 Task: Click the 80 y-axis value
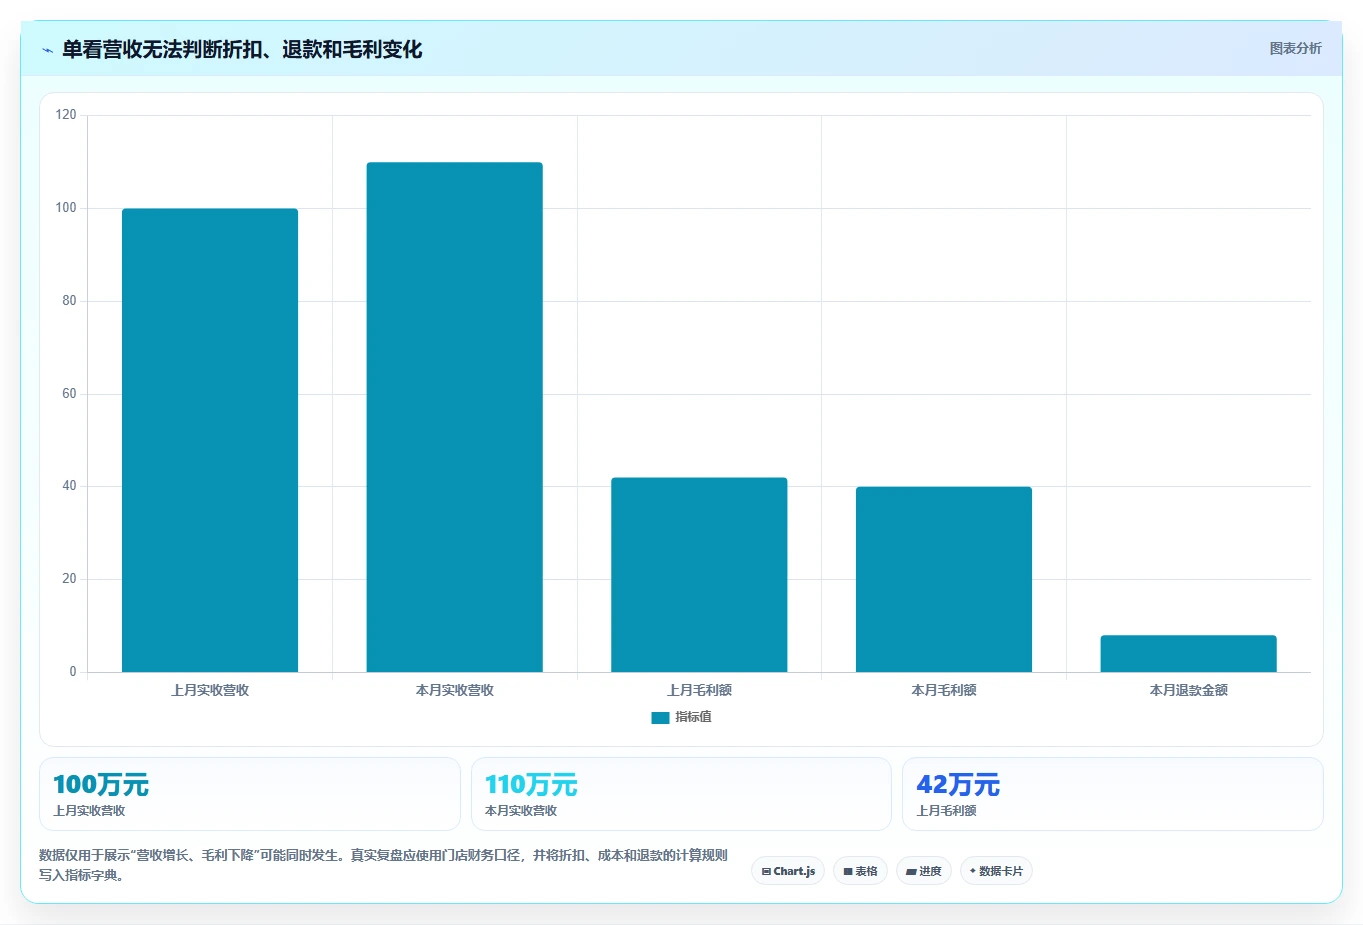(69, 301)
